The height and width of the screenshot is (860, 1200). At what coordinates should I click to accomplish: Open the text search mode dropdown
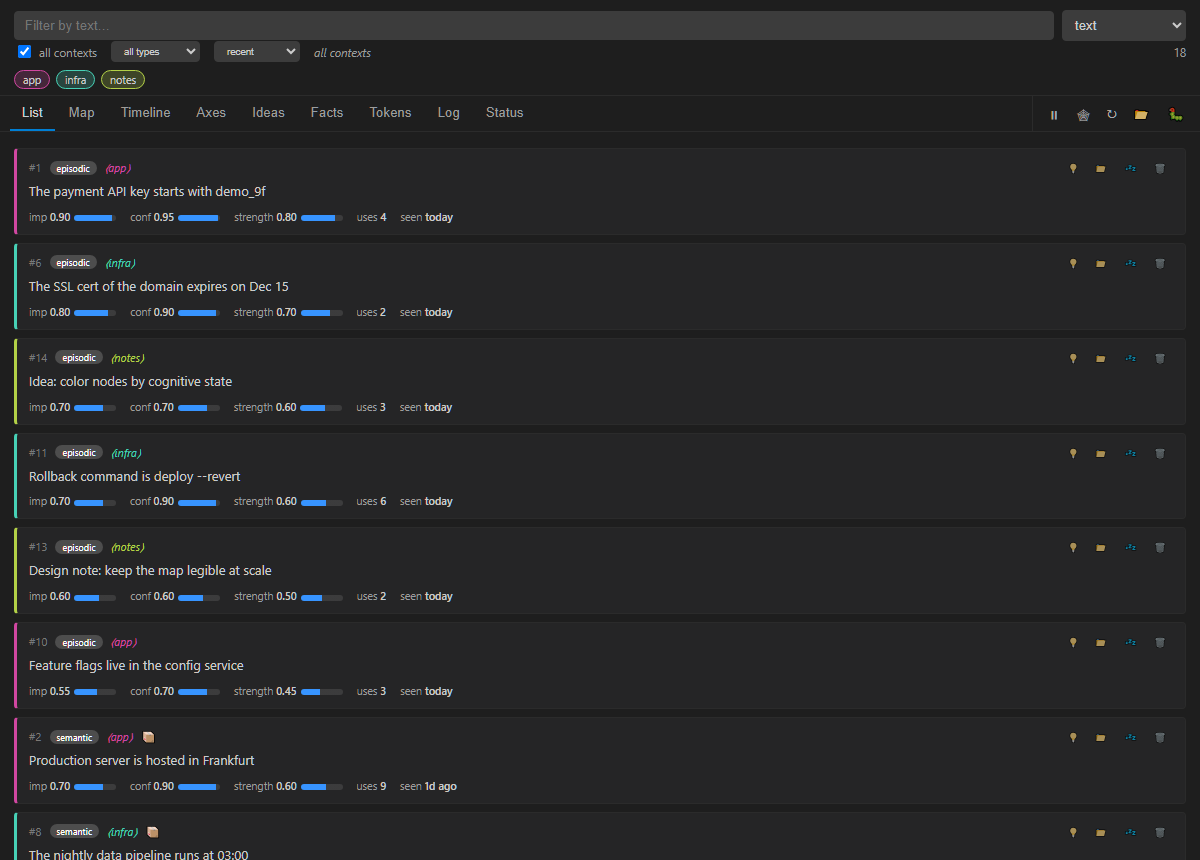pos(1124,26)
